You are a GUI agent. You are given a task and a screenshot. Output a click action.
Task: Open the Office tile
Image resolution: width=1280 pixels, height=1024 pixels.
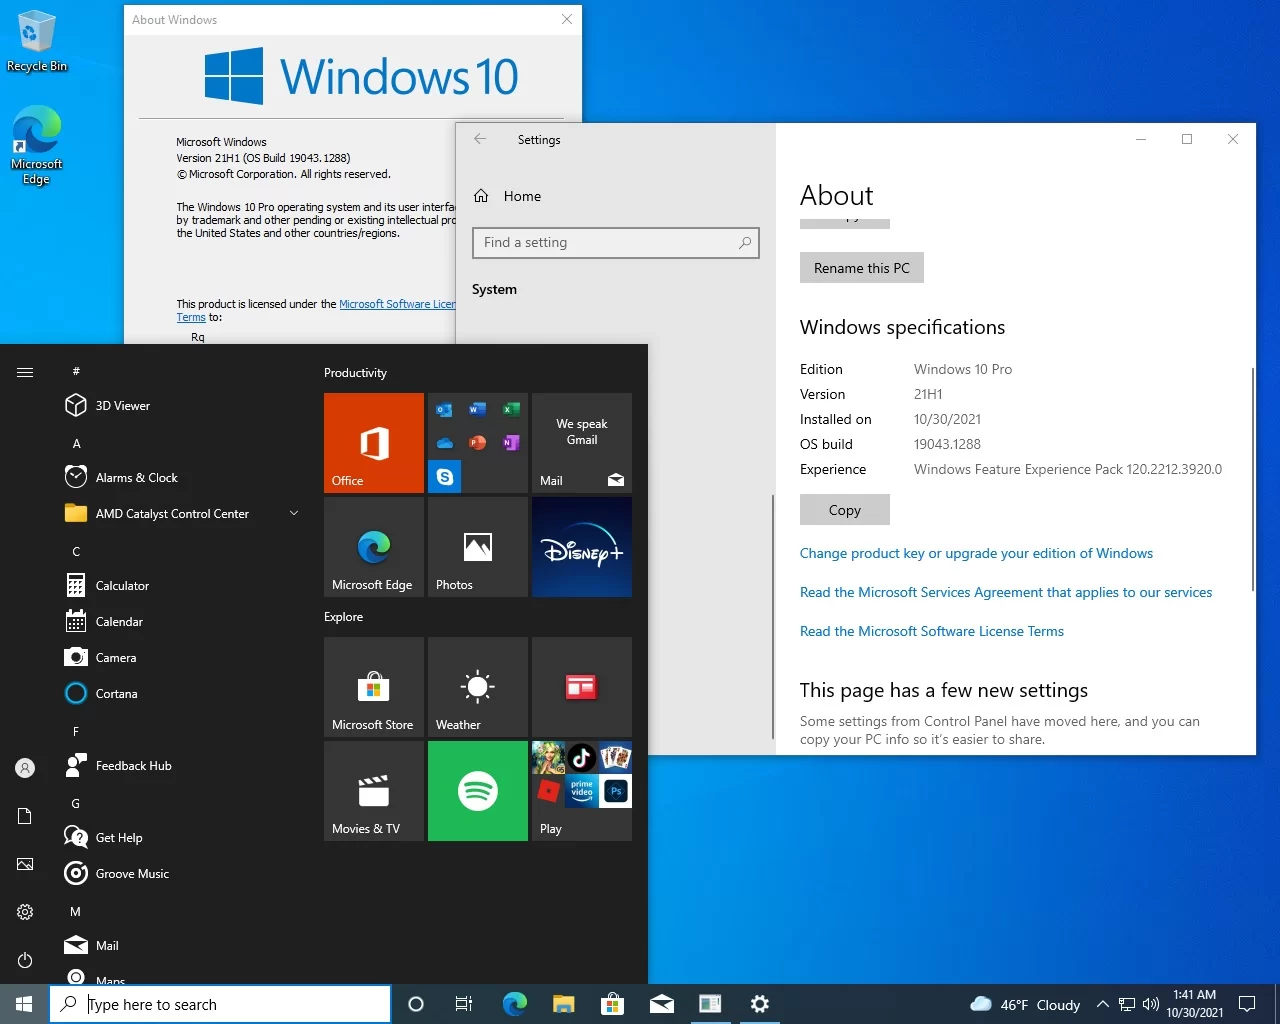tap(373, 443)
